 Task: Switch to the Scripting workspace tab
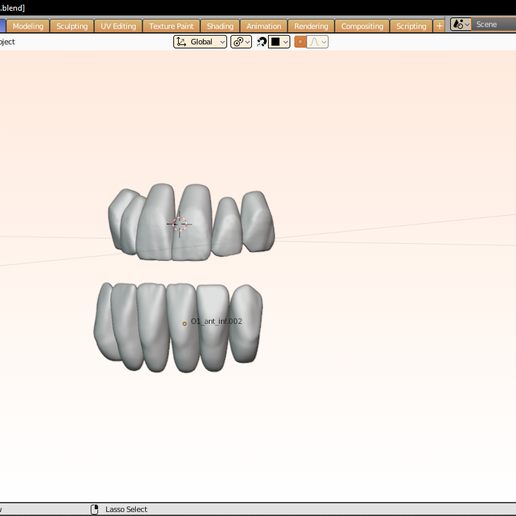[411, 26]
